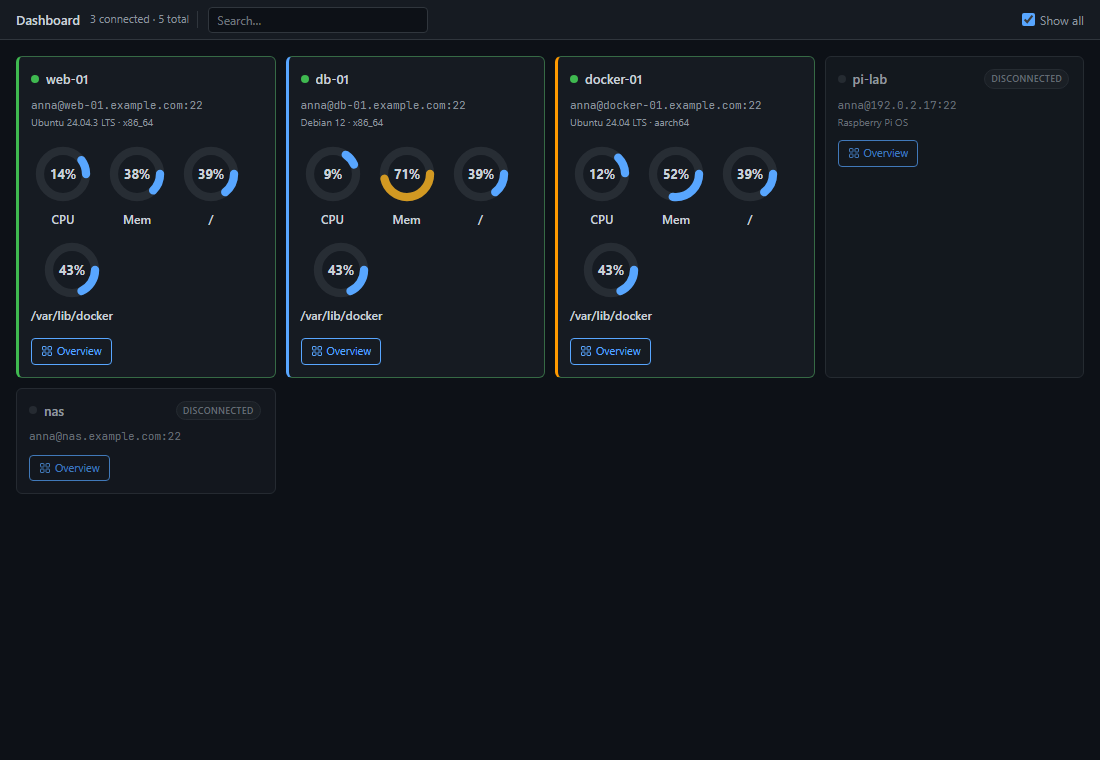Click db-01 green status dot

[x=304, y=79]
